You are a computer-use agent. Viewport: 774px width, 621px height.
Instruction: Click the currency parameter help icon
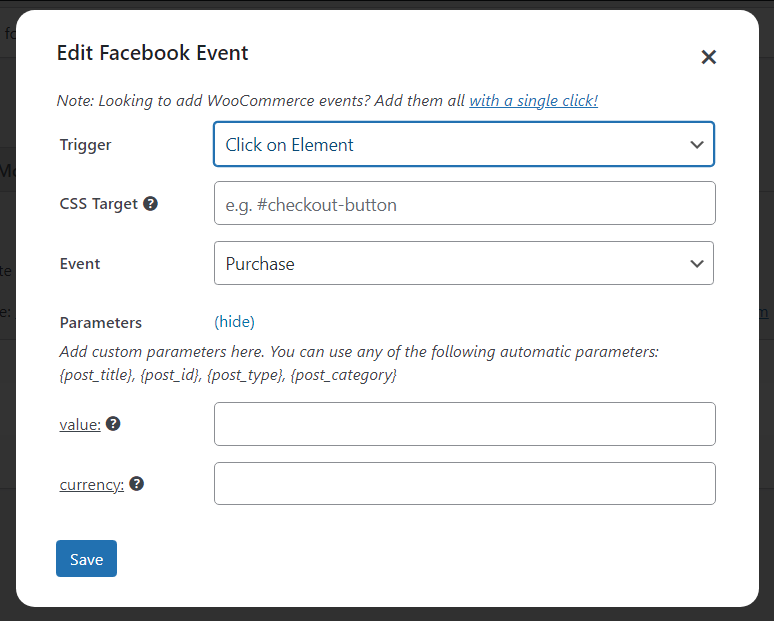tap(136, 484)
